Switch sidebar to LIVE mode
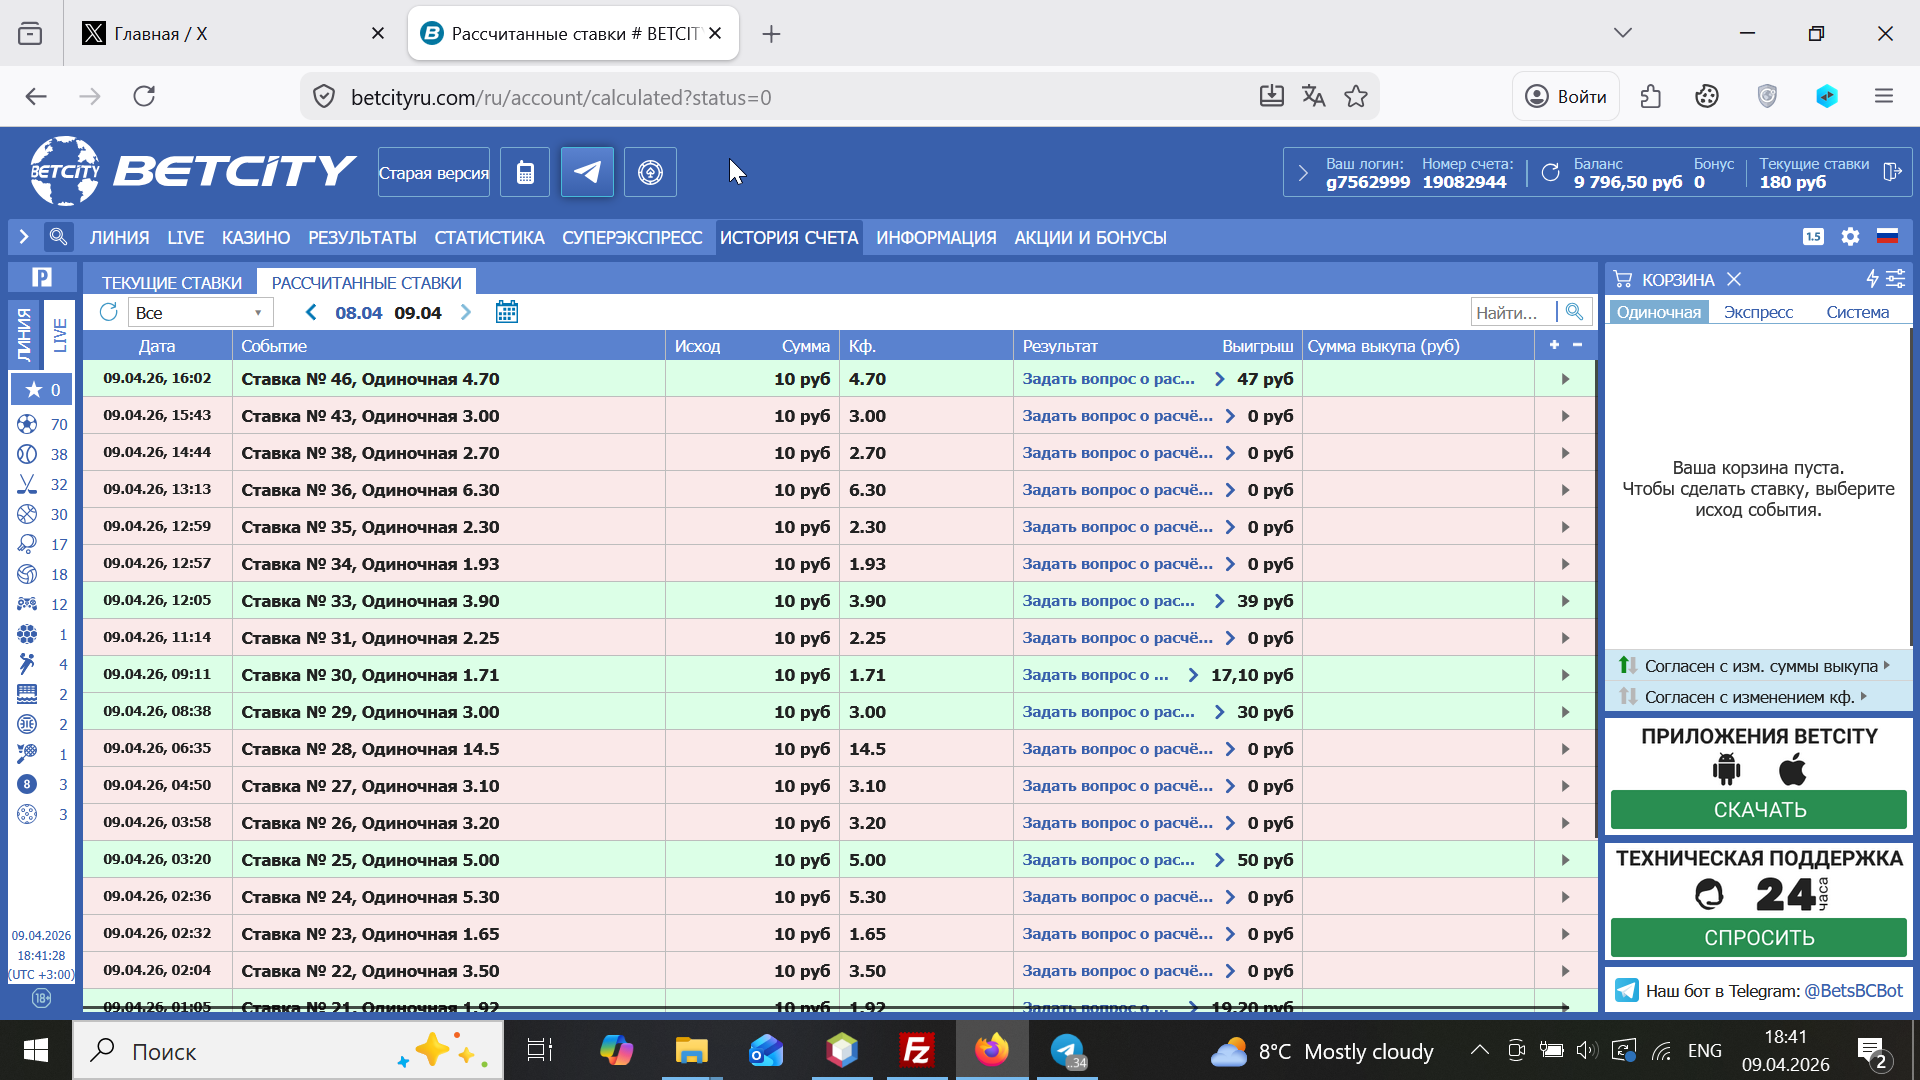Screen dimensions: 1920x1080 coord(60,335)
